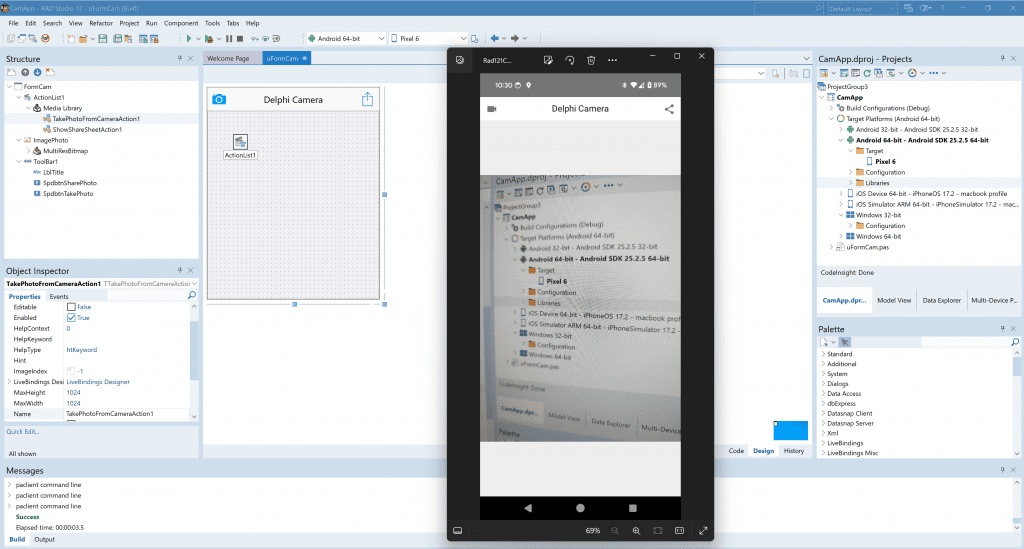
Task: Open the History tab
Action: [x=794, y=450]
